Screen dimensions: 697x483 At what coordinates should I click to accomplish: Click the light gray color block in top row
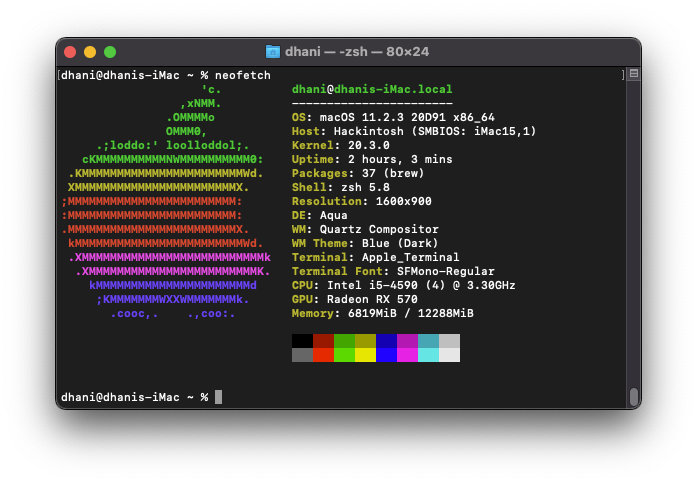[449, 341]
